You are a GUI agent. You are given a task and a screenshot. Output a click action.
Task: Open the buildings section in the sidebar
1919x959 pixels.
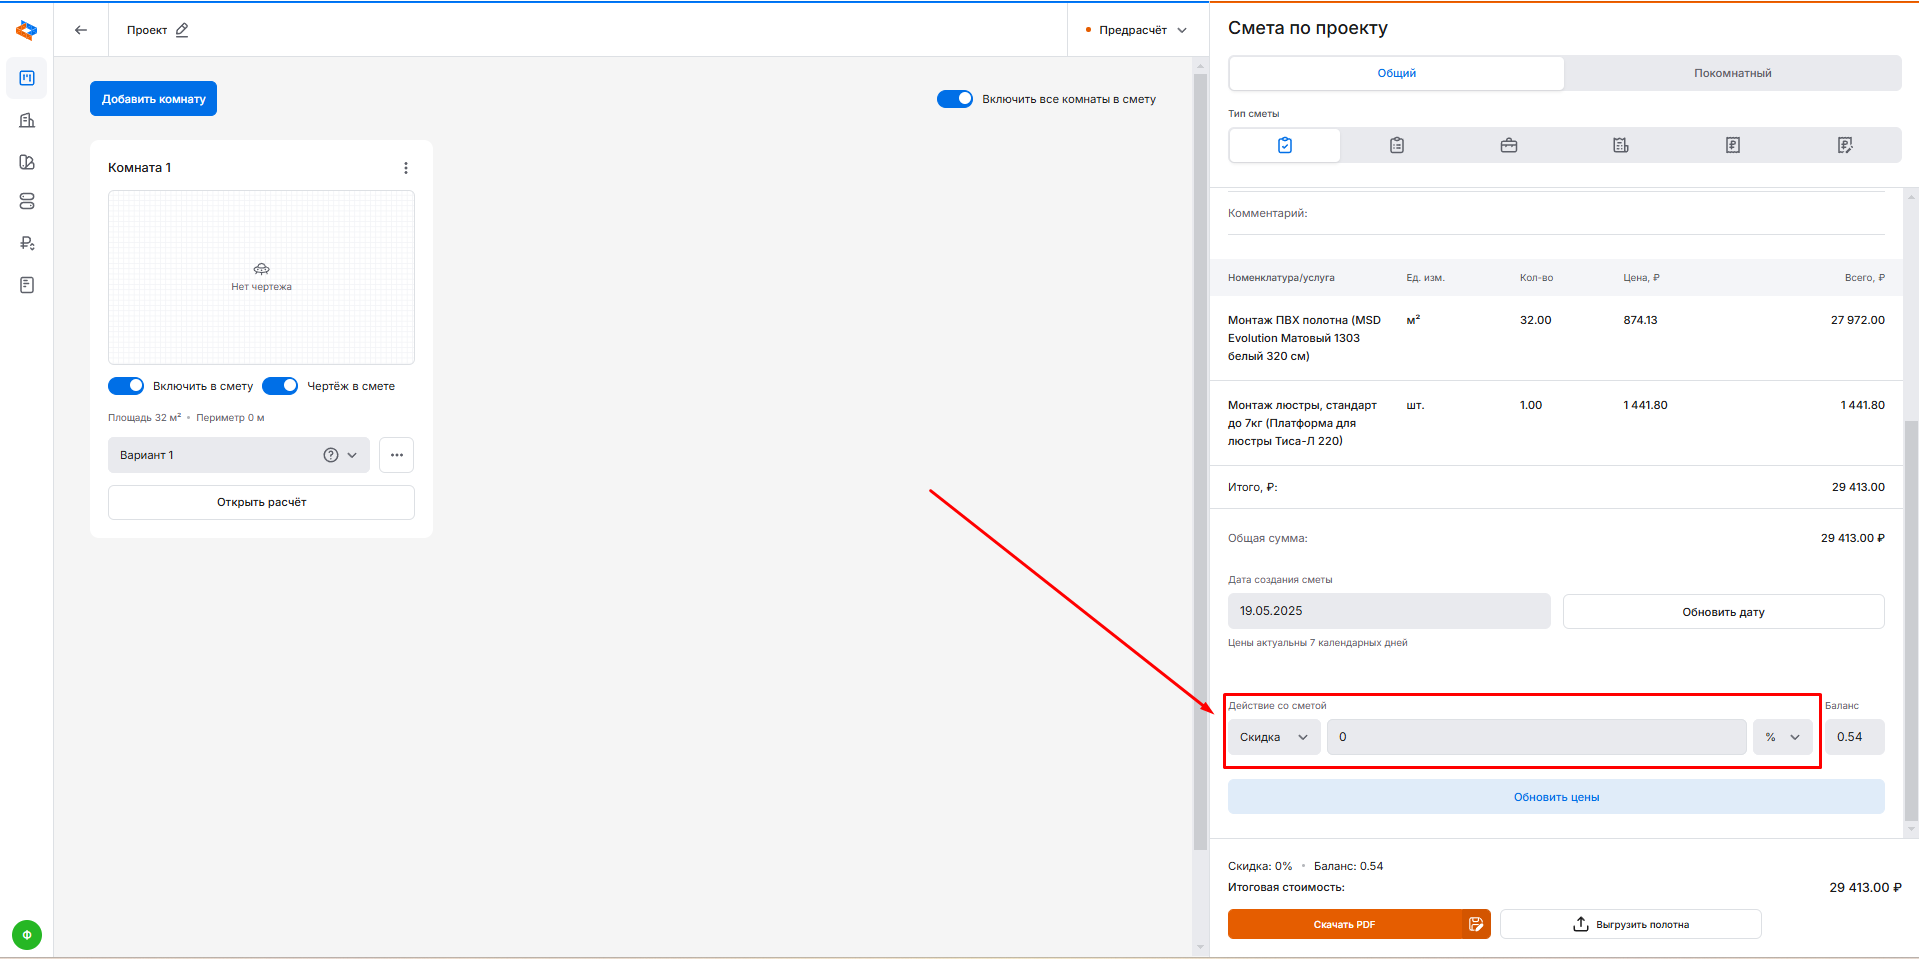click(x=27, y=120)
